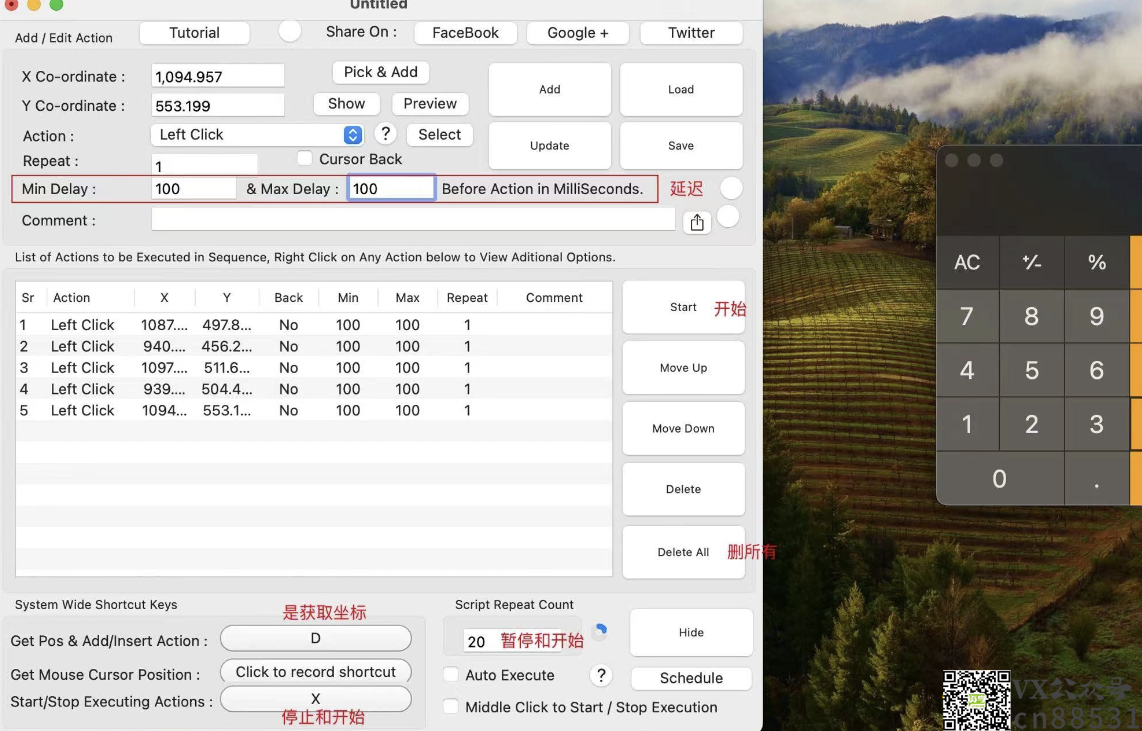This screenshot has width=1142, height=731.
Task: Click the Comment text field
Action: (x=413, y=219)
